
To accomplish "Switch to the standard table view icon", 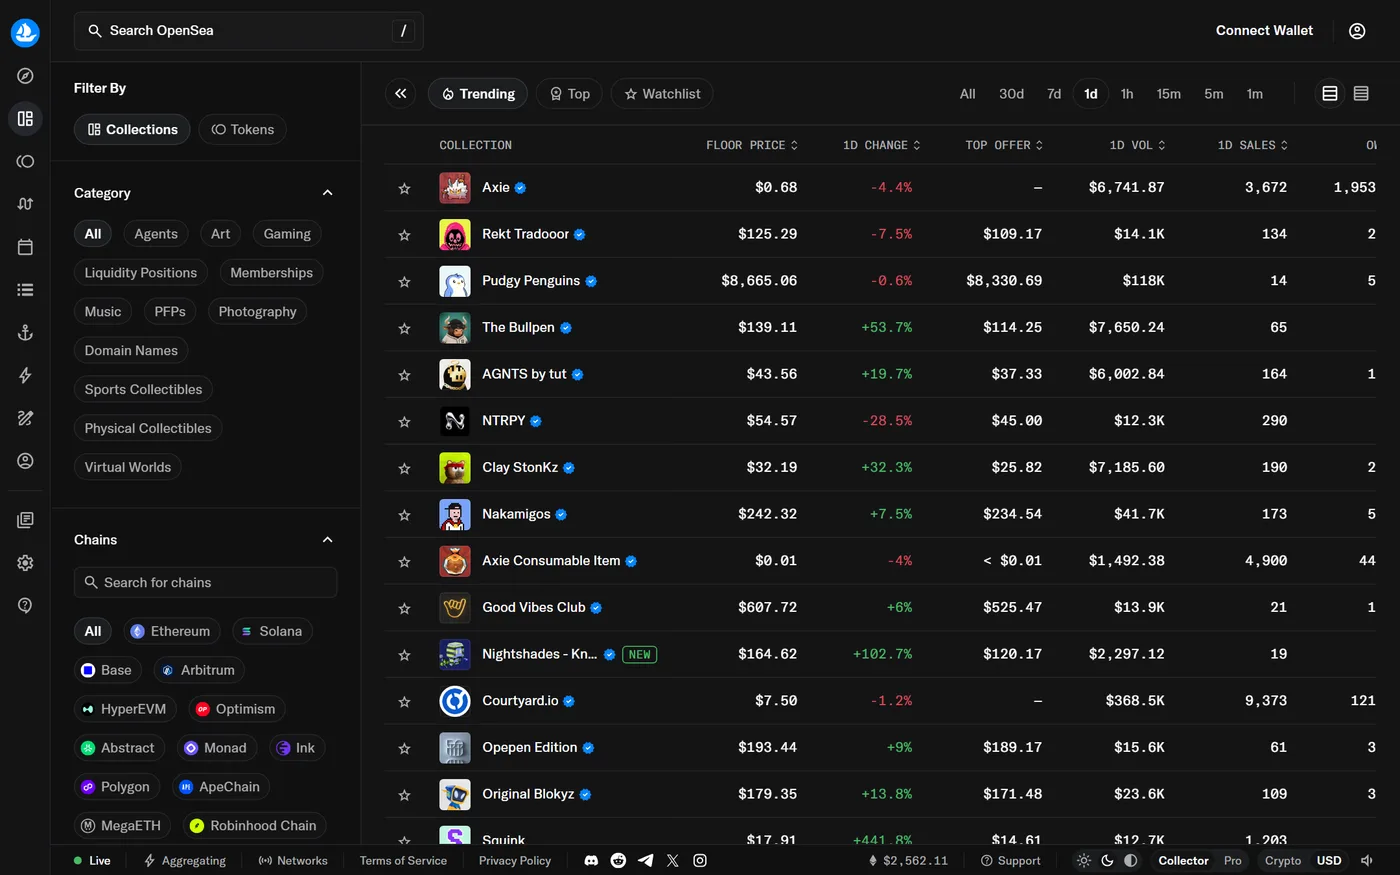I will pyautogui.click(x=1330, y=94).
